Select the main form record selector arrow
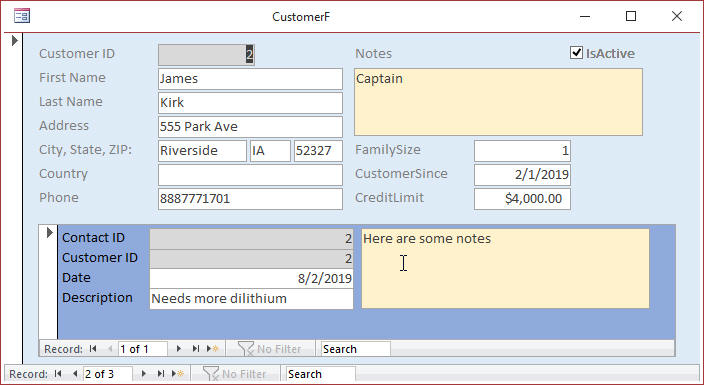The height and width of the screenshot is (385, 704). point(14,40)
